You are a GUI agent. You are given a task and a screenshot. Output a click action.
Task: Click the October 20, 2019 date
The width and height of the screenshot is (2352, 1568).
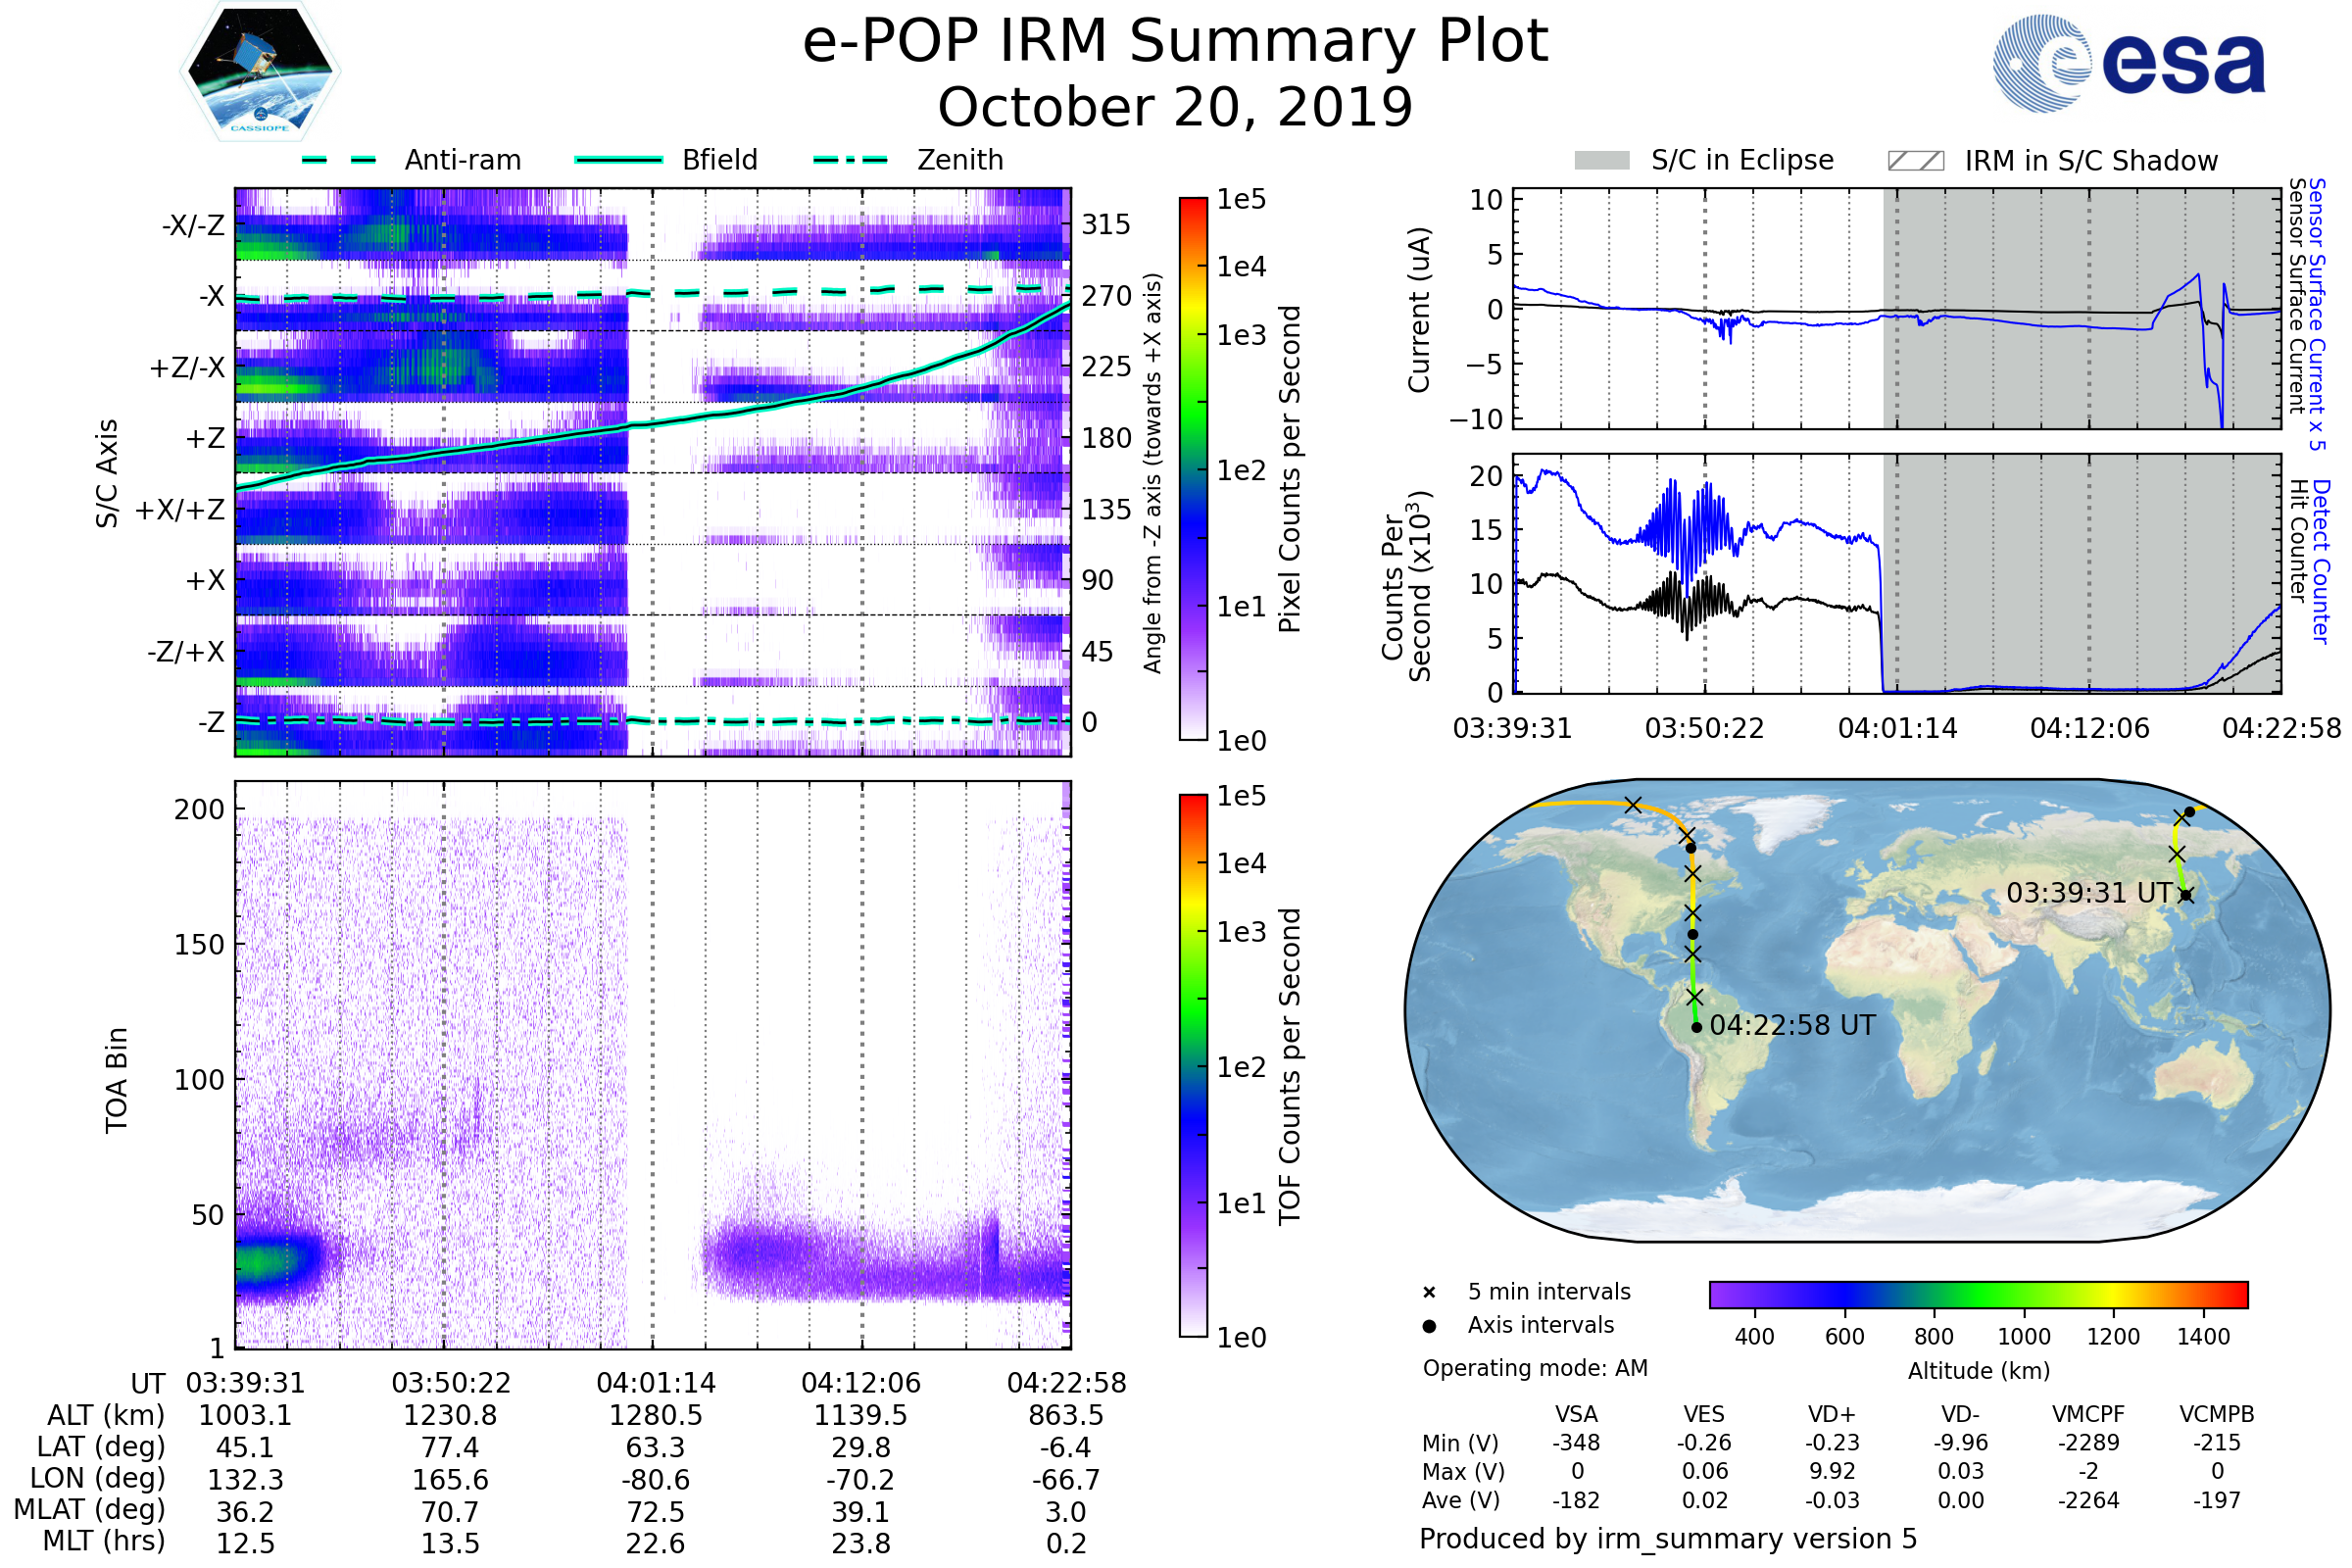1175,108
